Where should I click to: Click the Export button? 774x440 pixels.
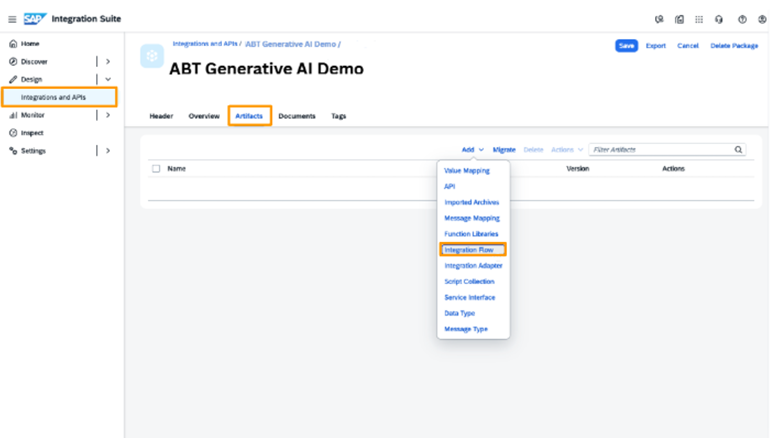point(656,45)
